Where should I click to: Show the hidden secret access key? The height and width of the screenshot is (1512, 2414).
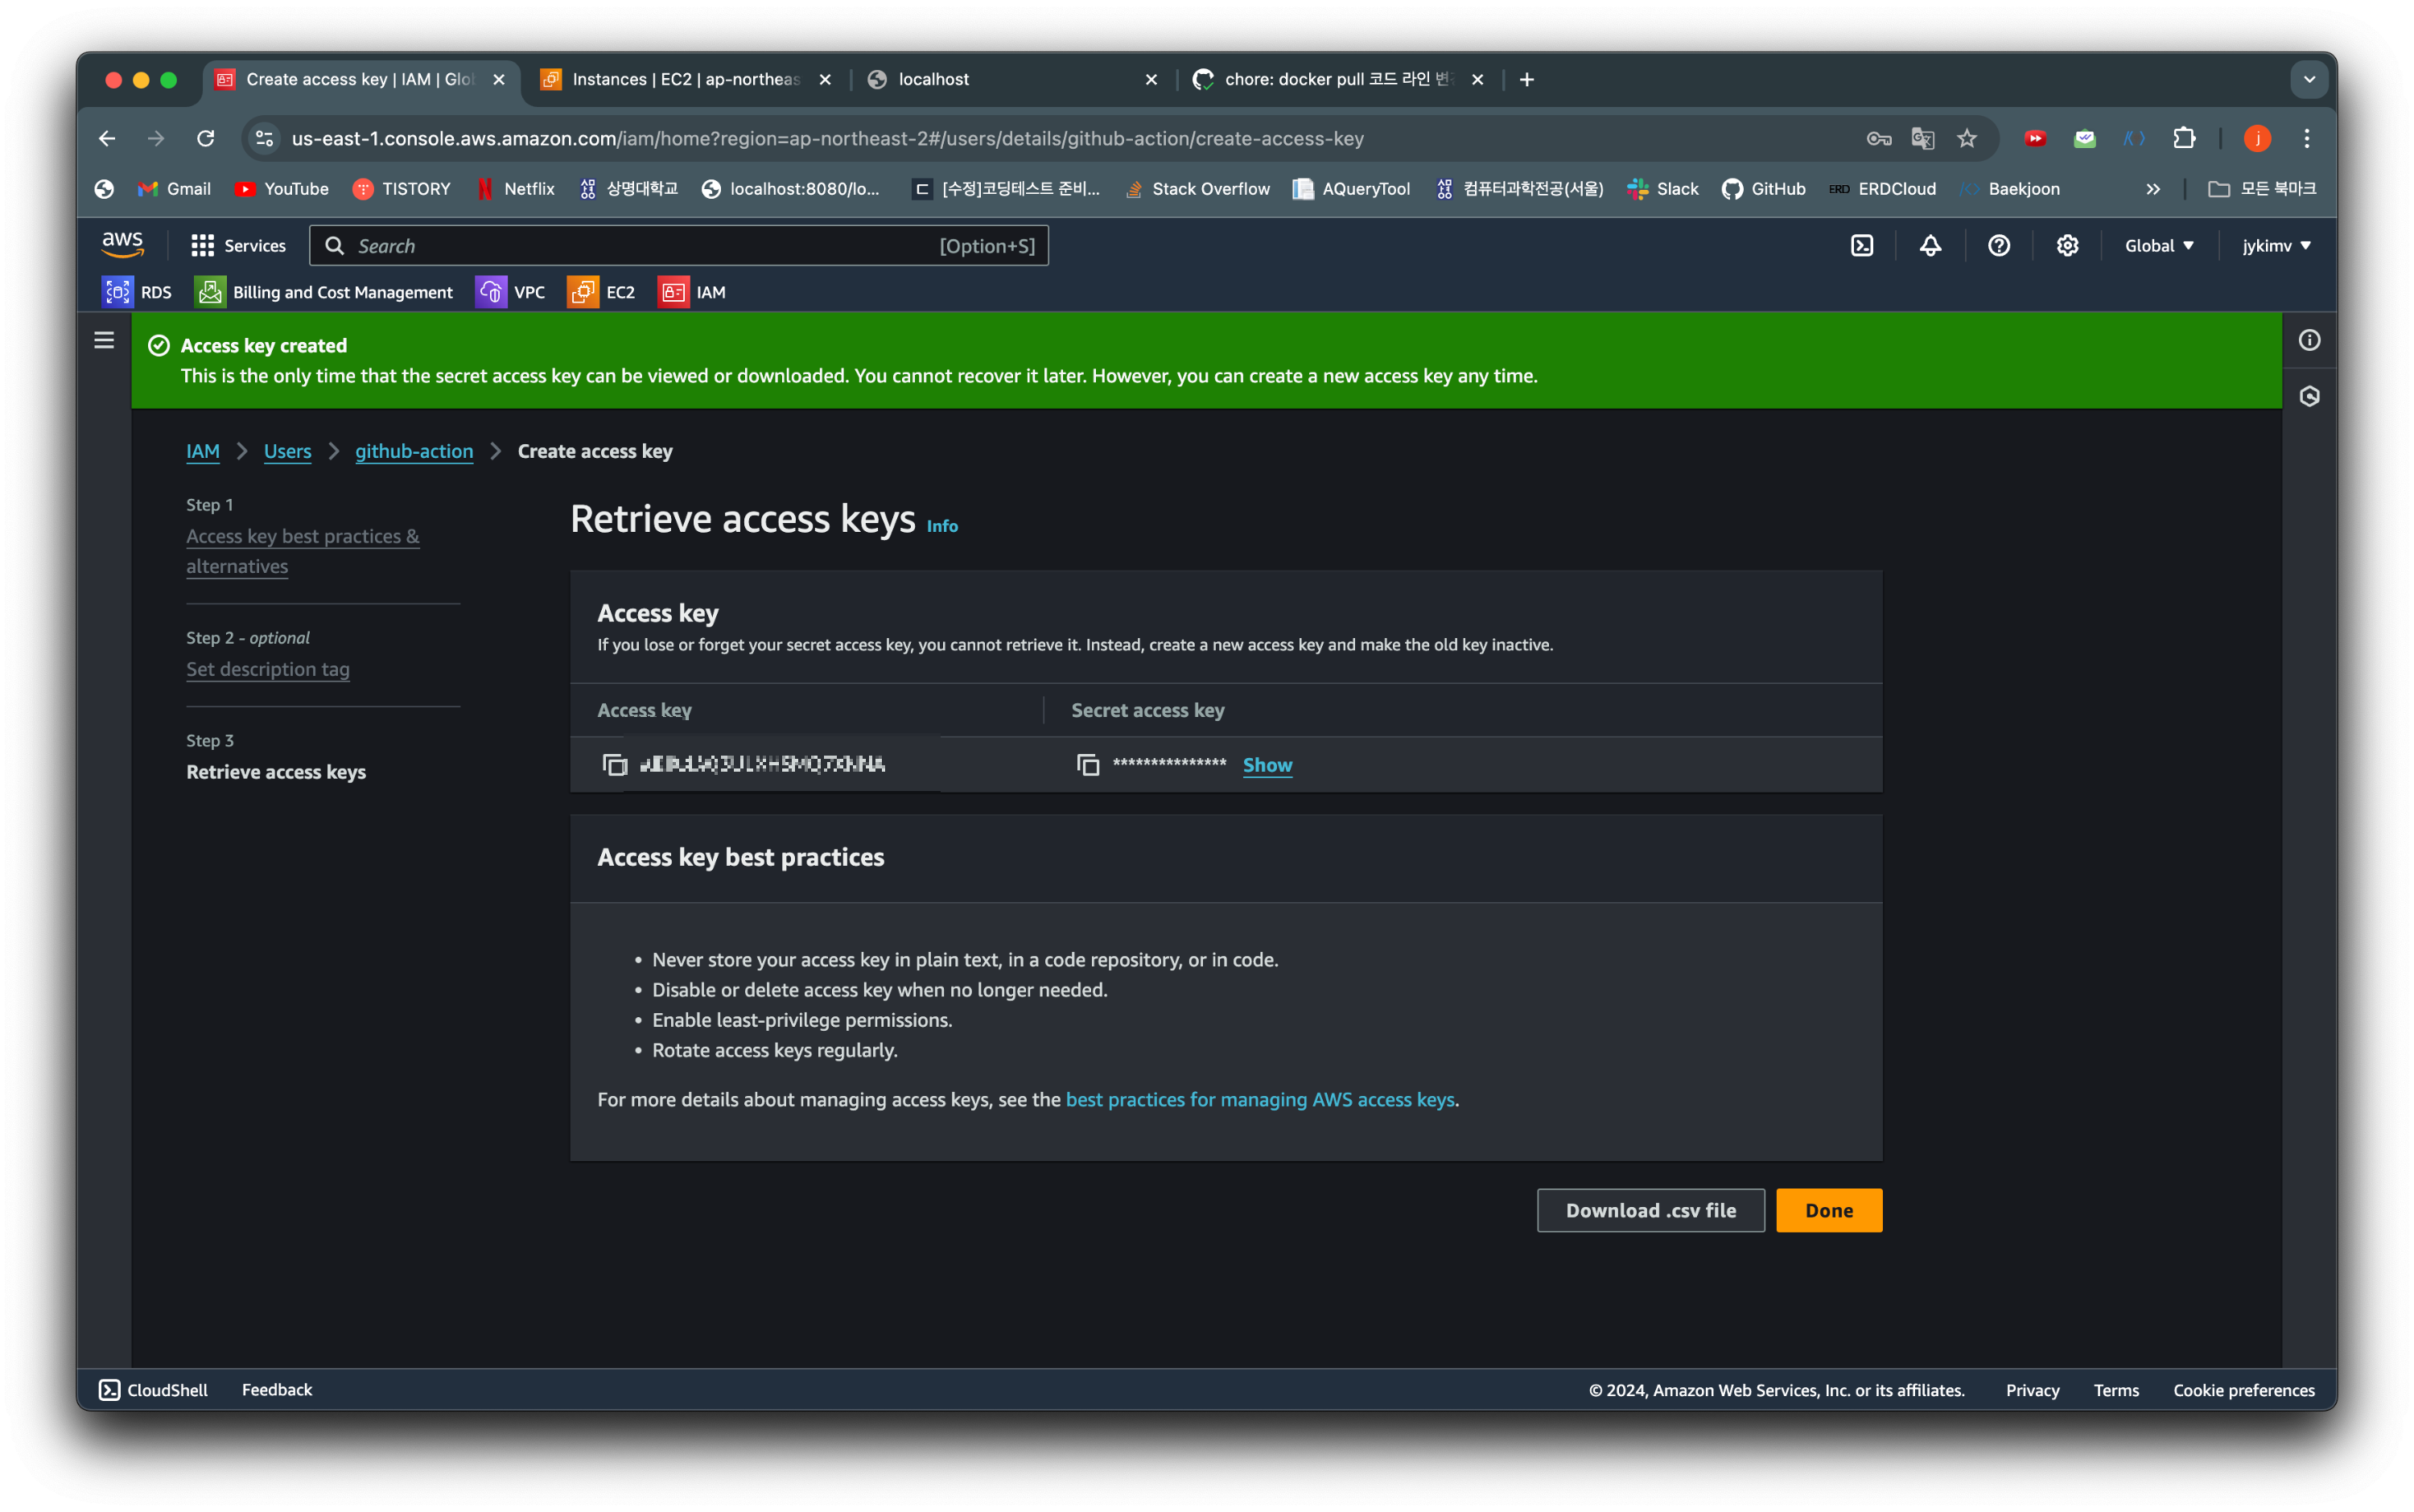point(1267,765)
